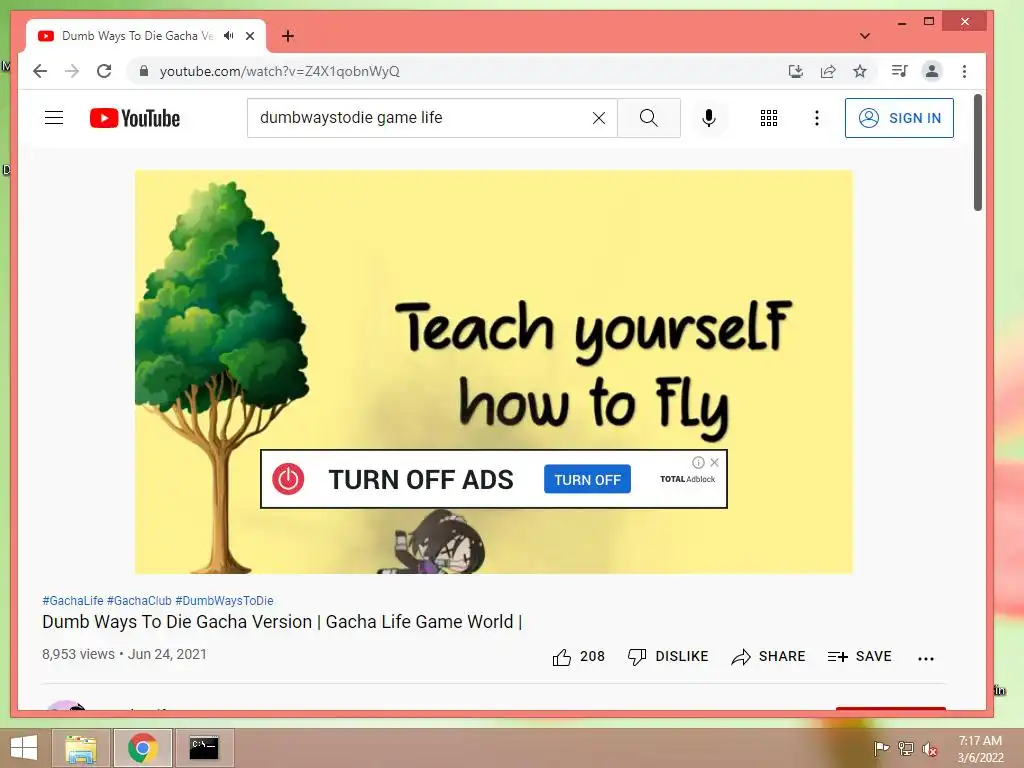Click the Action Center flag icon
1024x768 pixels.
(x=881, y=748)
